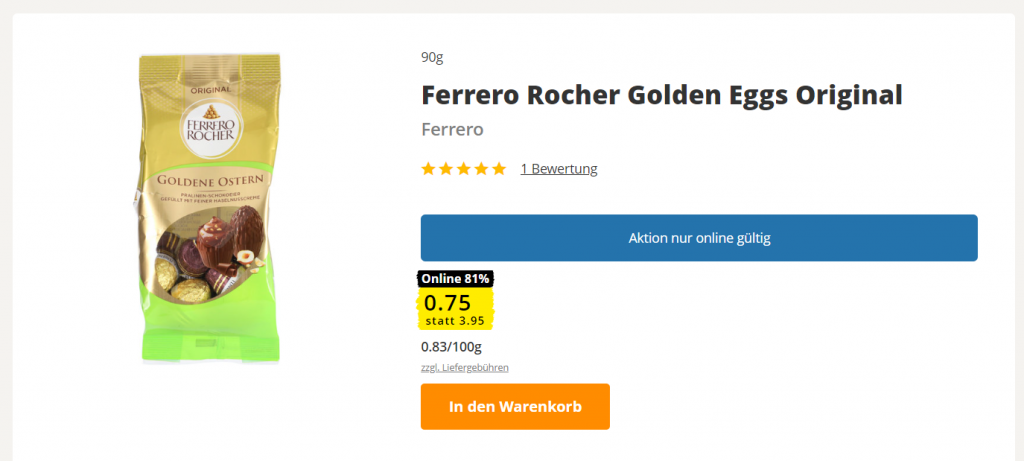1024x461 pixels.
Task: Click the blue Aktion nur online gültig banner
Action: pos(698,238)
